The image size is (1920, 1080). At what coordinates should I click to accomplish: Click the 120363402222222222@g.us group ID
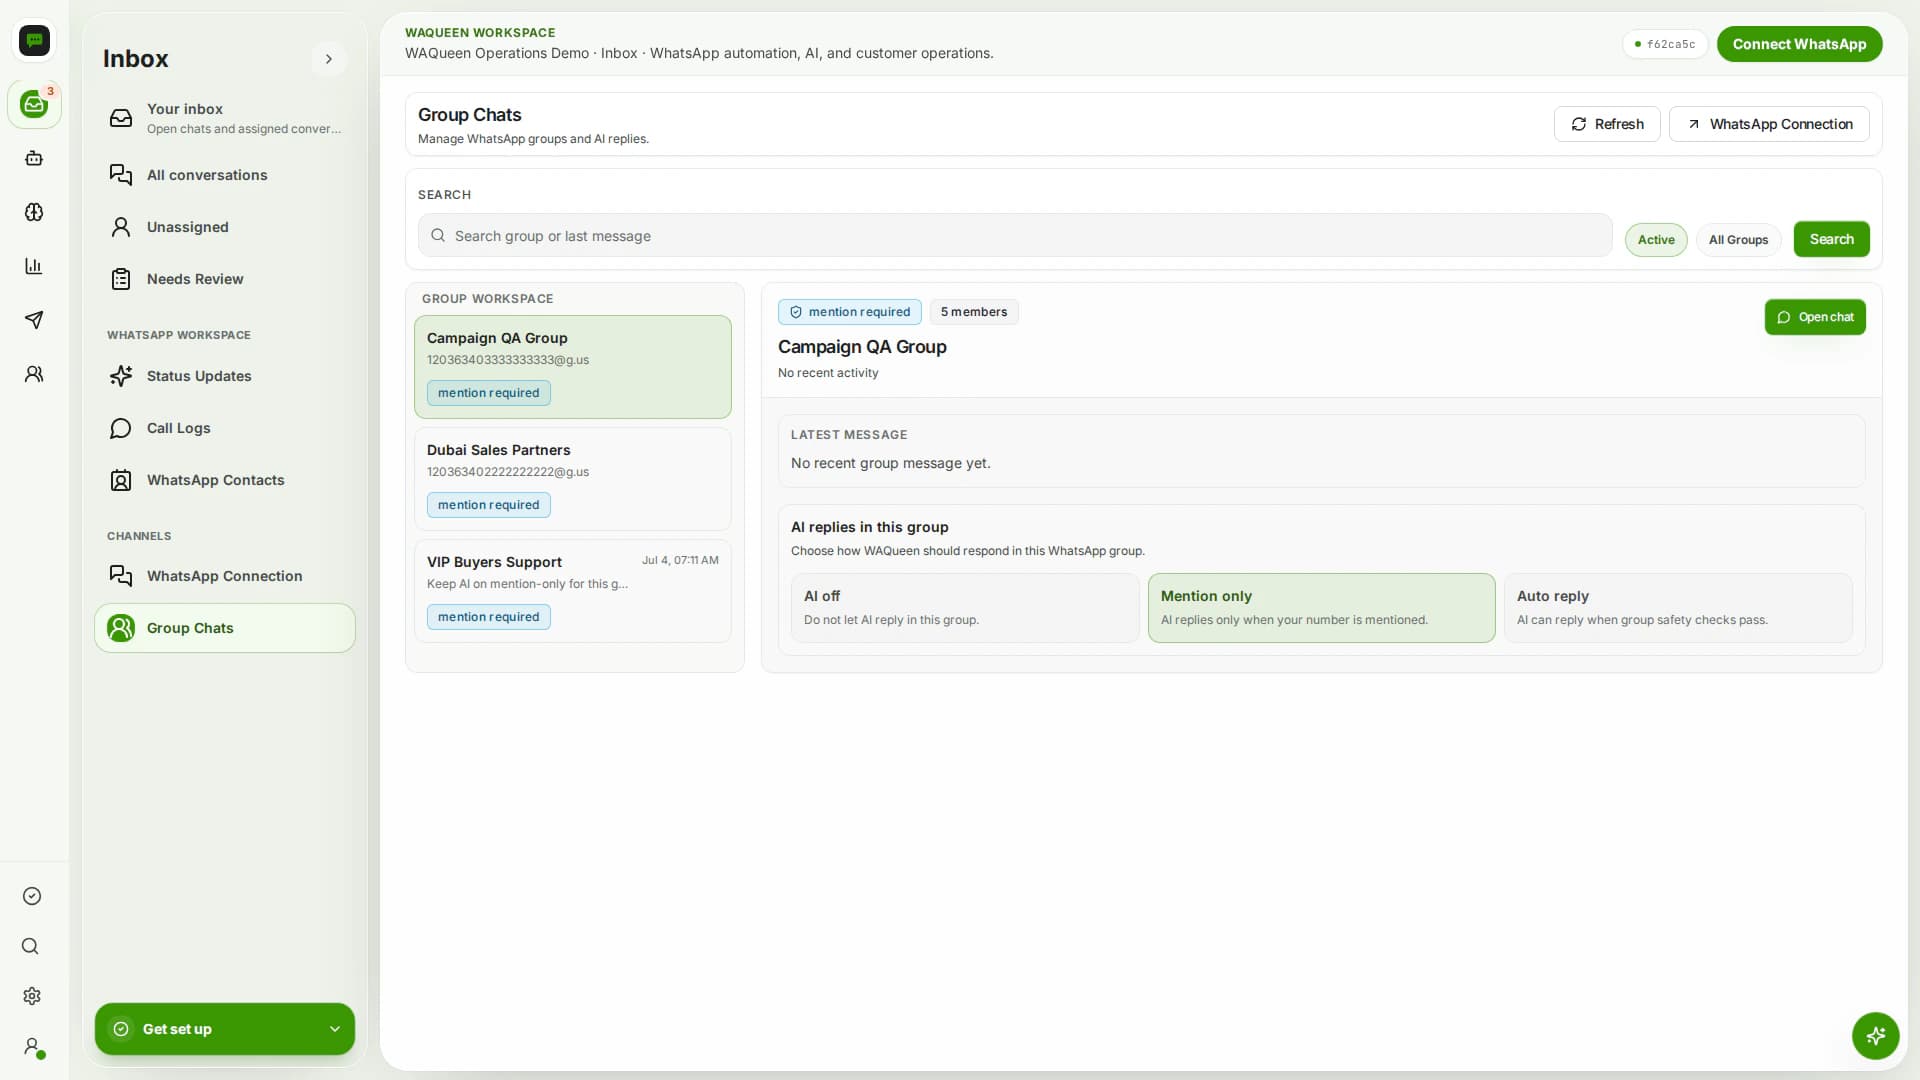pyautogui.click(x=508, y=472)
